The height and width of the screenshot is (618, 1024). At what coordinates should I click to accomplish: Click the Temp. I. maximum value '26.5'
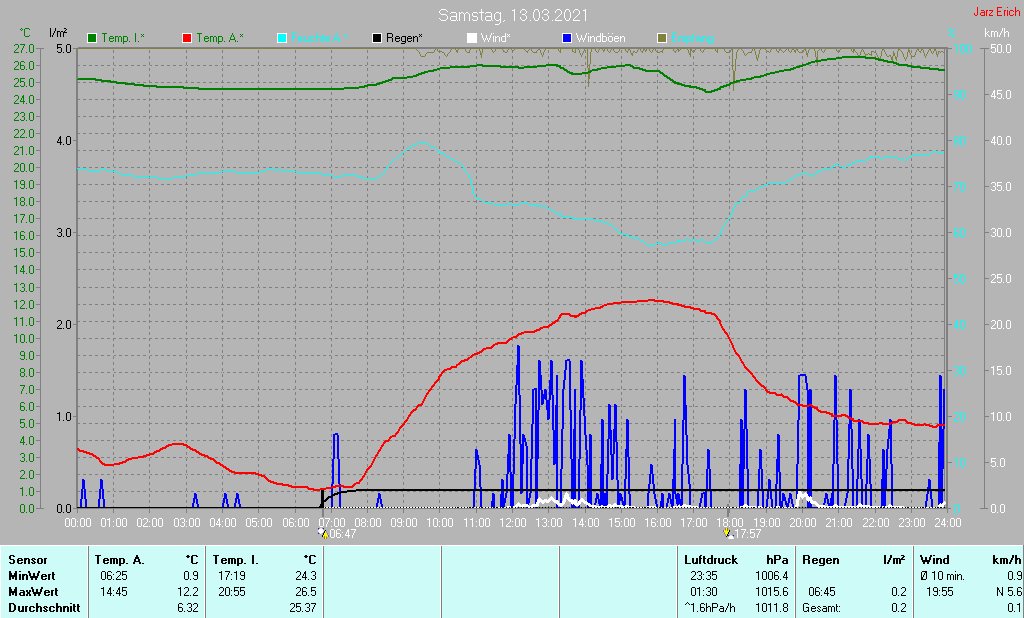(306, 592)
